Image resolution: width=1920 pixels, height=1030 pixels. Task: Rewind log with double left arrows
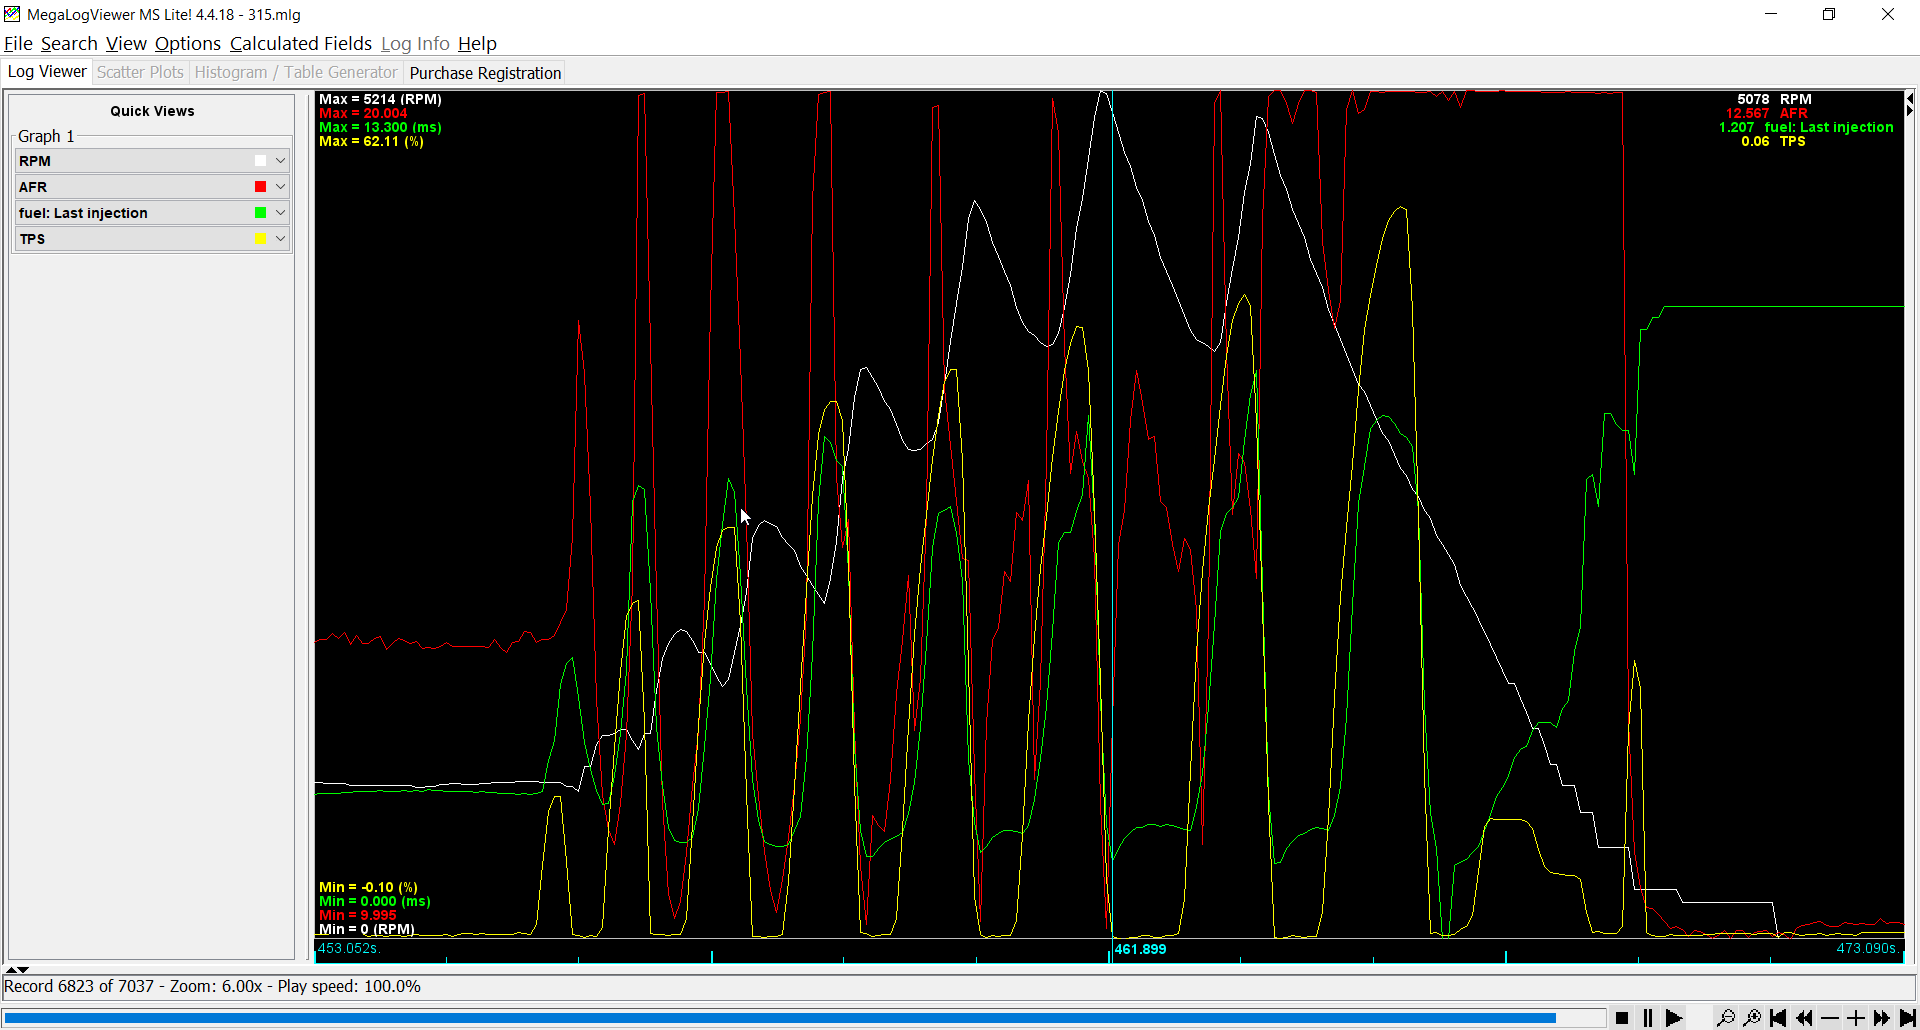(1804, 1018)
